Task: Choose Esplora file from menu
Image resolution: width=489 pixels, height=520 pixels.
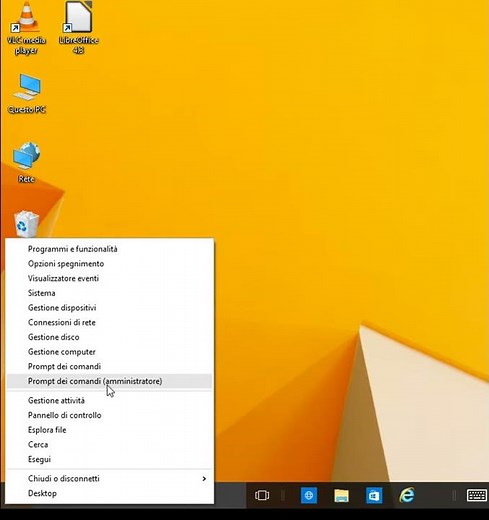Action: [109, 430]
